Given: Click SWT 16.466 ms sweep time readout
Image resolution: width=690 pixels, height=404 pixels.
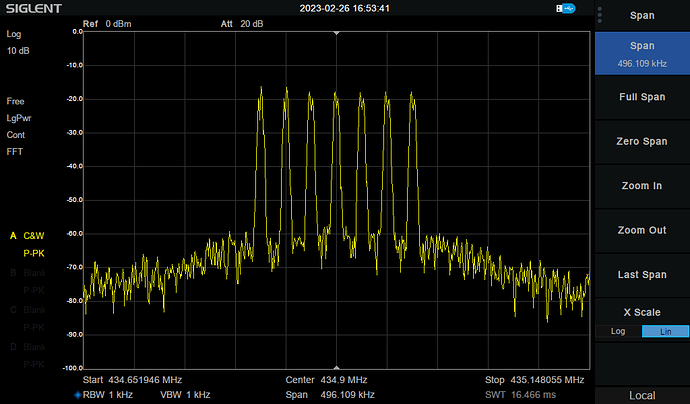Looking at the screenshot, I should (x=521, y=395).
